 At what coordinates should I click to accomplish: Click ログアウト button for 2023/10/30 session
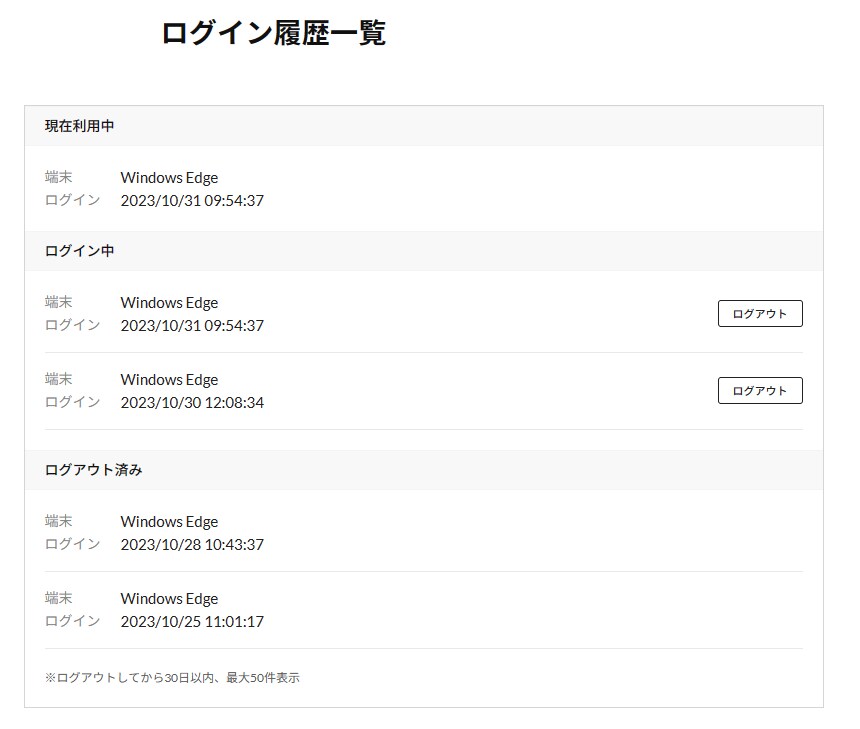pyautogui.click(x=760, y=390)
